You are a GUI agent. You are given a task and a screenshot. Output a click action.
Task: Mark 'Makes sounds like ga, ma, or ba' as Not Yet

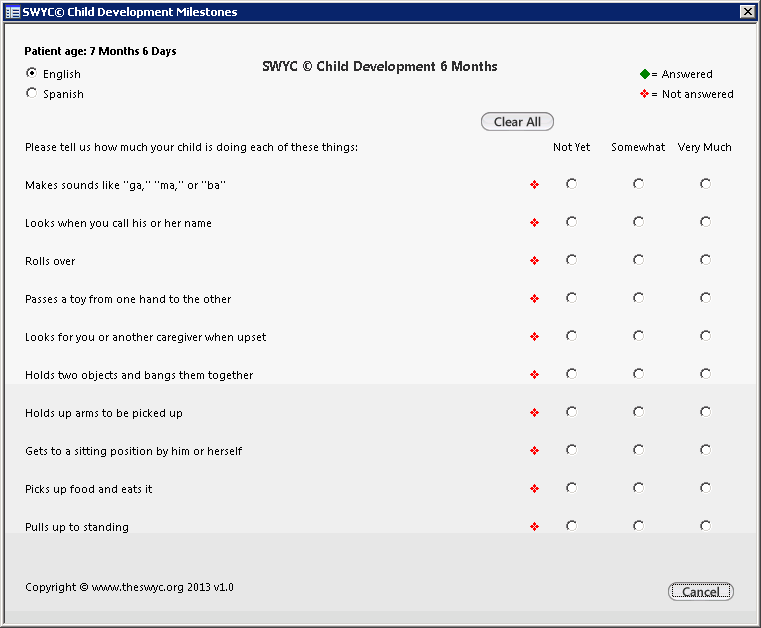click(571, 184)
